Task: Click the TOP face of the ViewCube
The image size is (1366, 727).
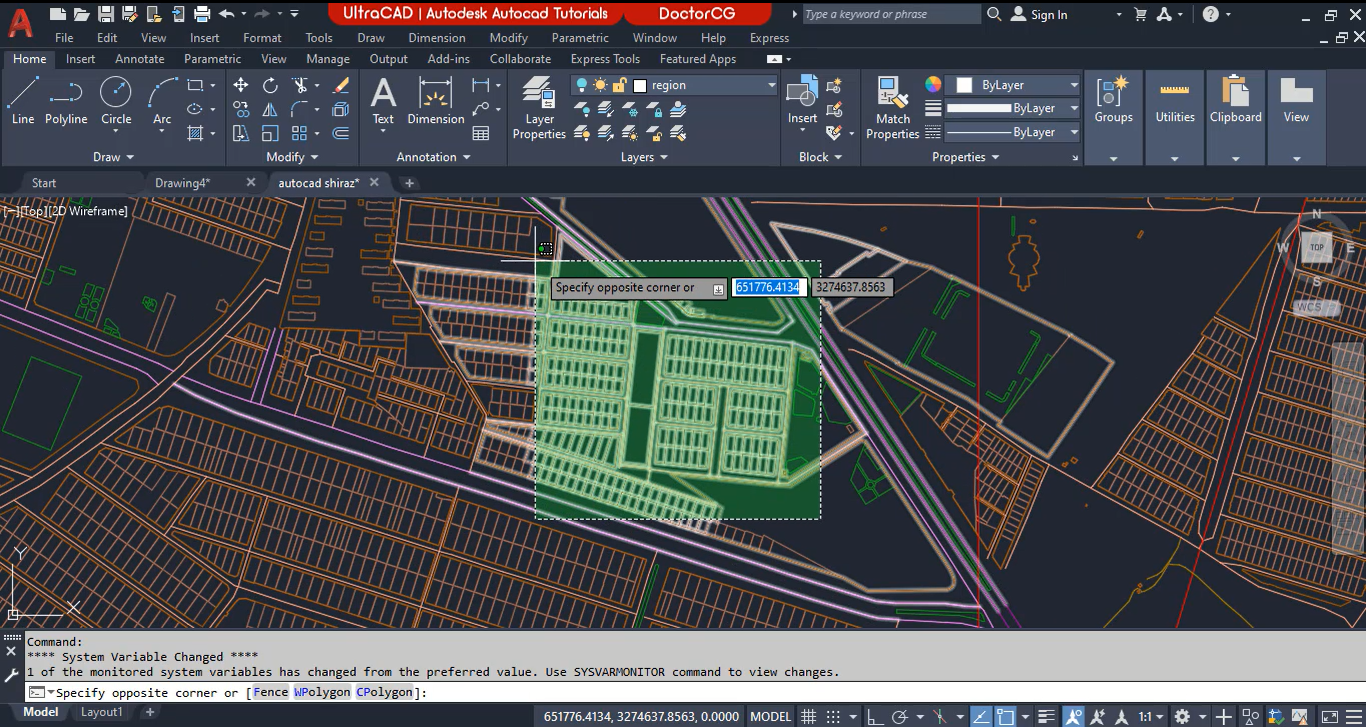Action: (x=1317, y=247)
